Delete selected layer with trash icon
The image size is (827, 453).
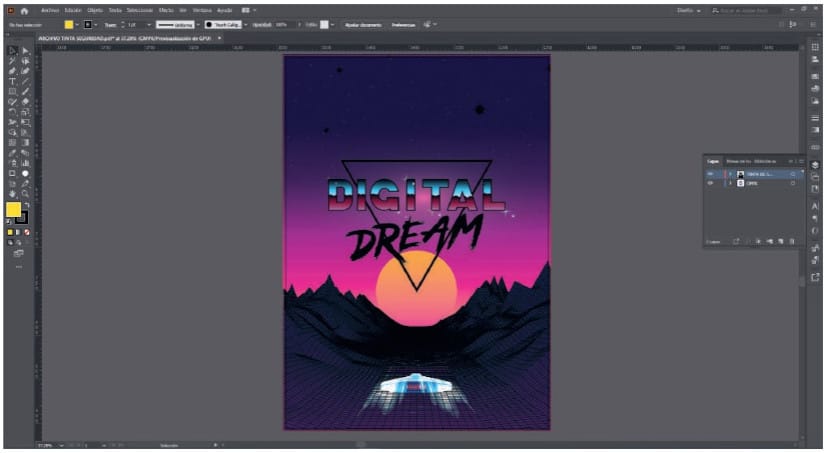pyautogui.click(x=792, y=241)
